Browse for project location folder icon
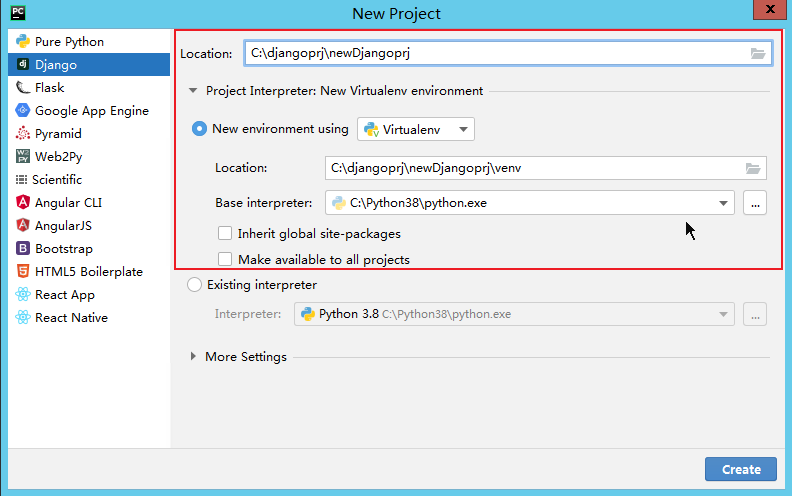The width and height of the screenshot is (792, 496). point(758,54)
